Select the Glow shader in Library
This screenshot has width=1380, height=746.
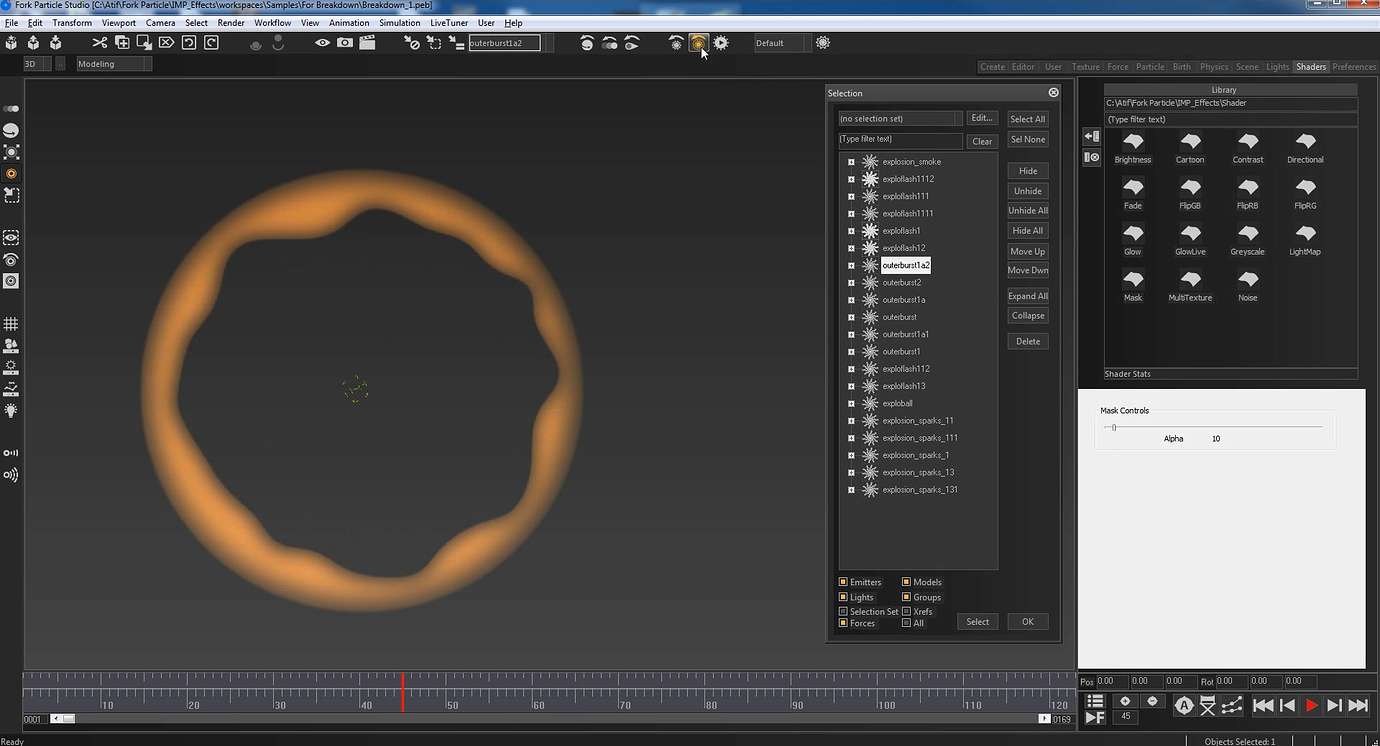pyautogui.click(x=1132, y=234)
